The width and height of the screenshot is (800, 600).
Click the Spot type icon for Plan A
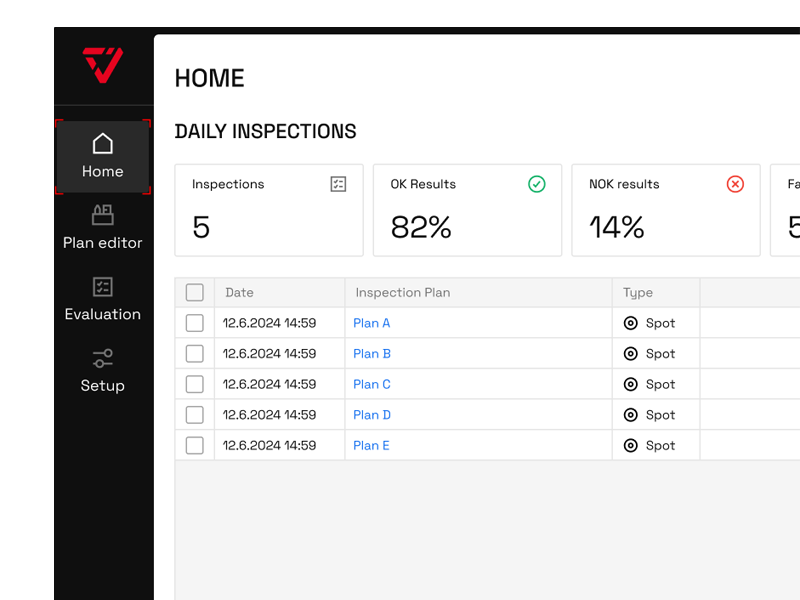click(x=631, y=323)
